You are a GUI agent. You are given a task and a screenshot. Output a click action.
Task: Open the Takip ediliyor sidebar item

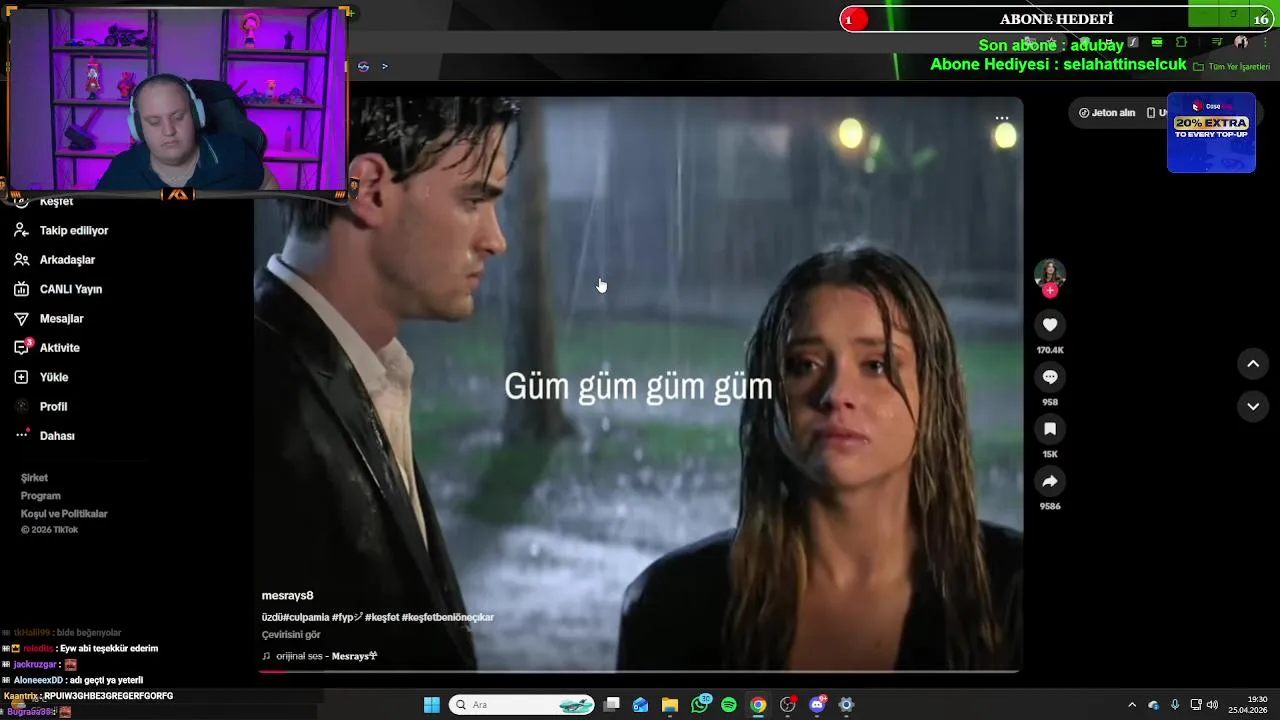pos(60,230)
